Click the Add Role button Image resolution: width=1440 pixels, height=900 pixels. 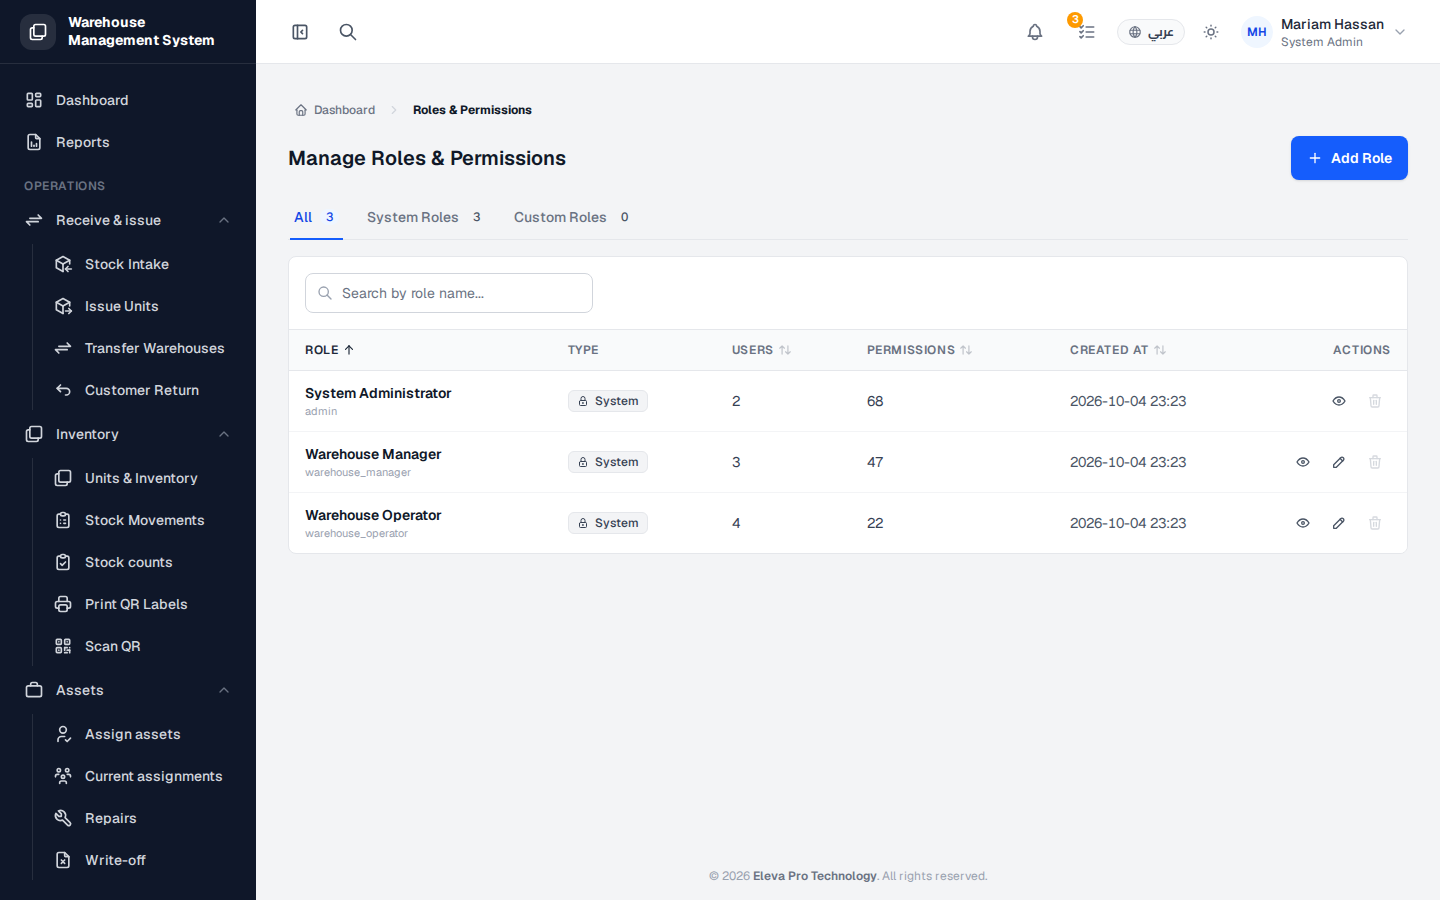1349,158
